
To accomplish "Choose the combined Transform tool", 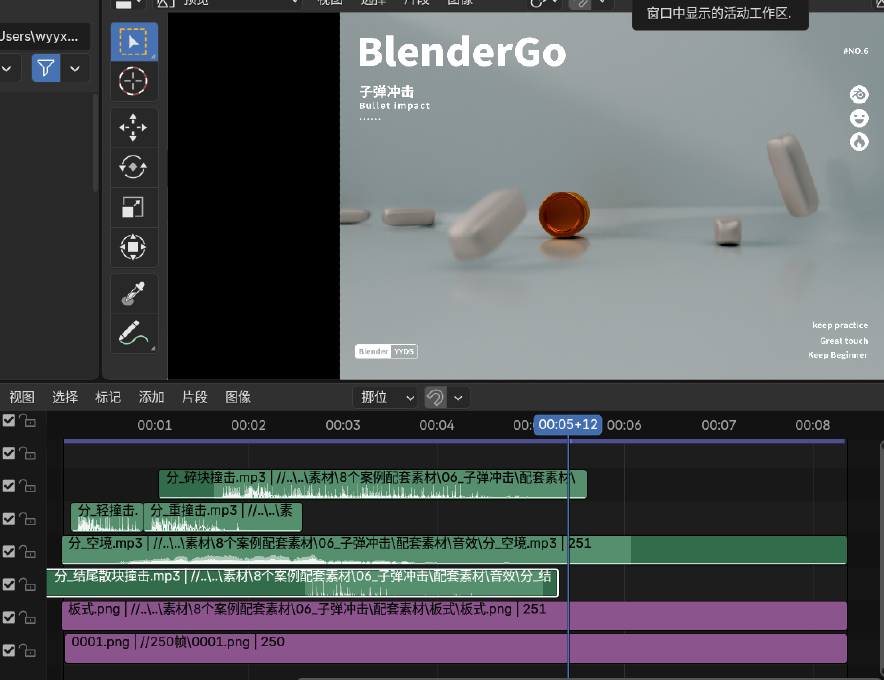I will tap(134, 247).
